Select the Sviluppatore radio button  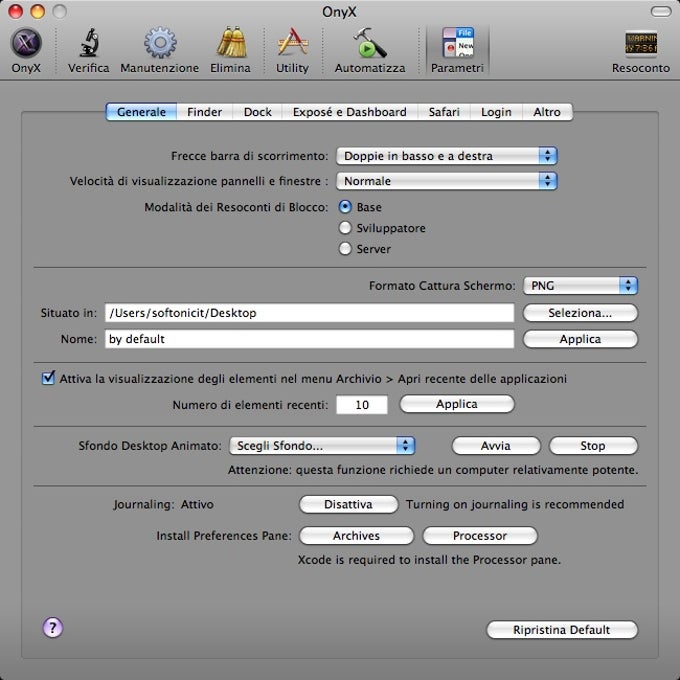(345, 228)
